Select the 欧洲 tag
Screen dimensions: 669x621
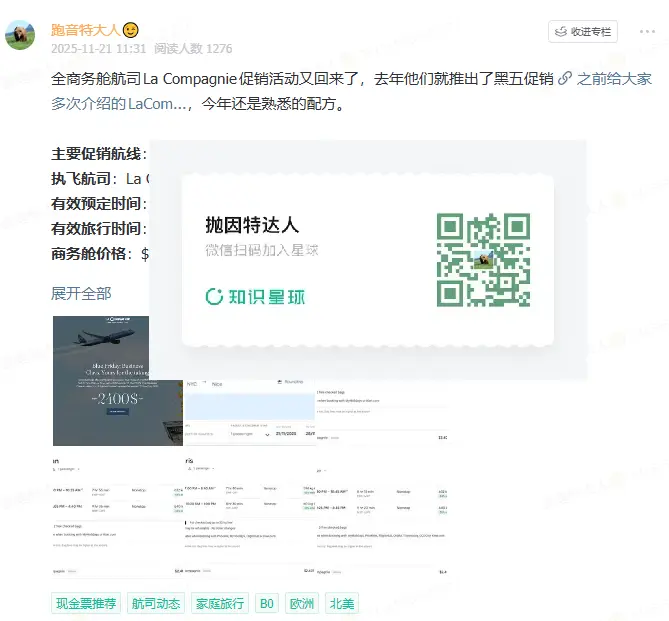tap(302, 603)
